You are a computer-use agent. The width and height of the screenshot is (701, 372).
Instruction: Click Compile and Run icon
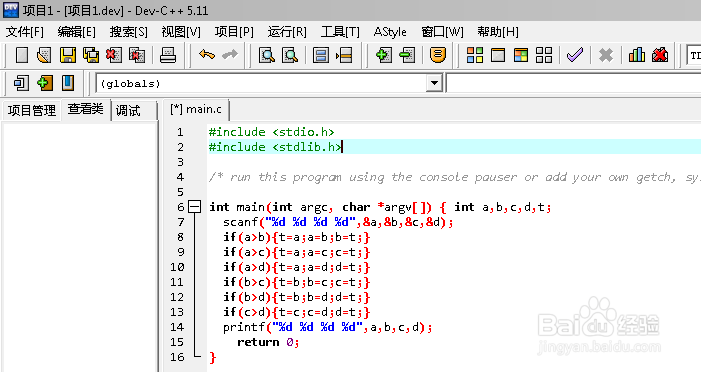point(521,55)
